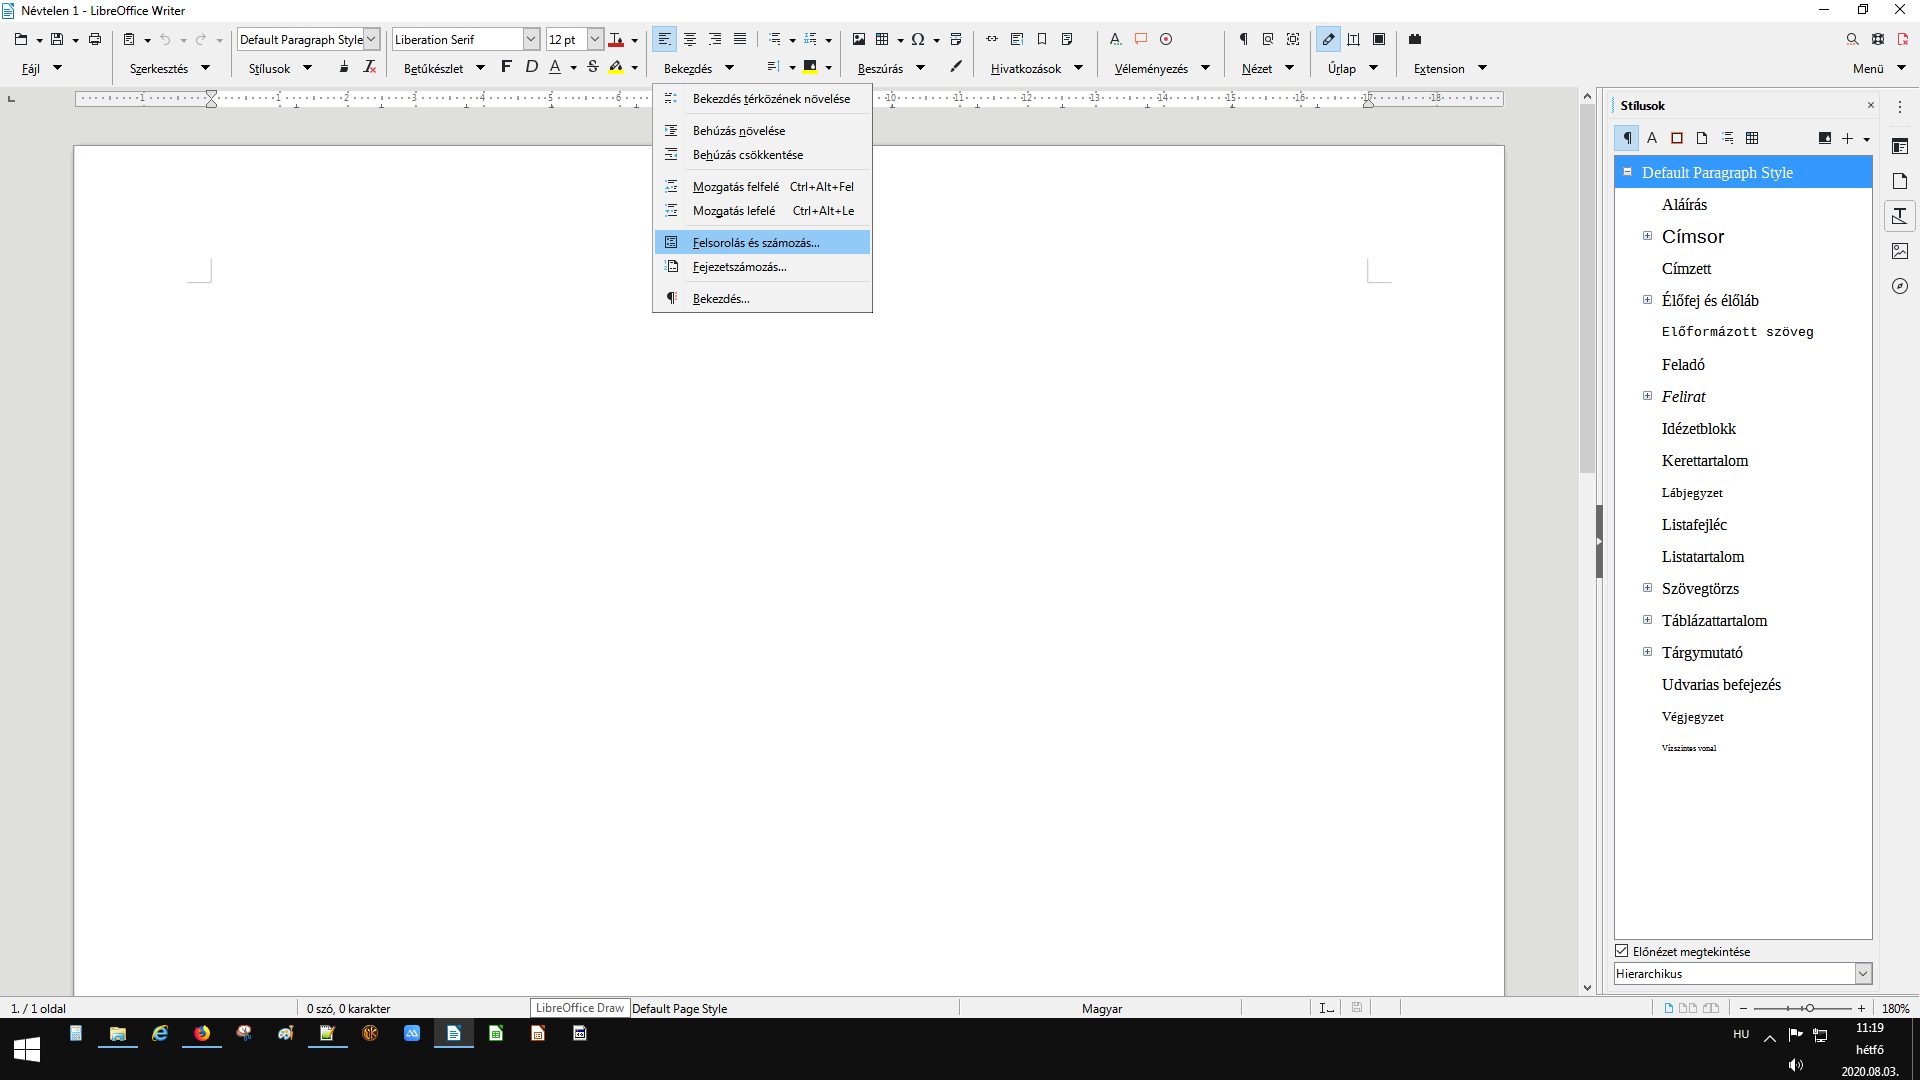This screenshot has width=1920, height=1080.
Task: Click the Insert image icon
Action: click(858, 39)
